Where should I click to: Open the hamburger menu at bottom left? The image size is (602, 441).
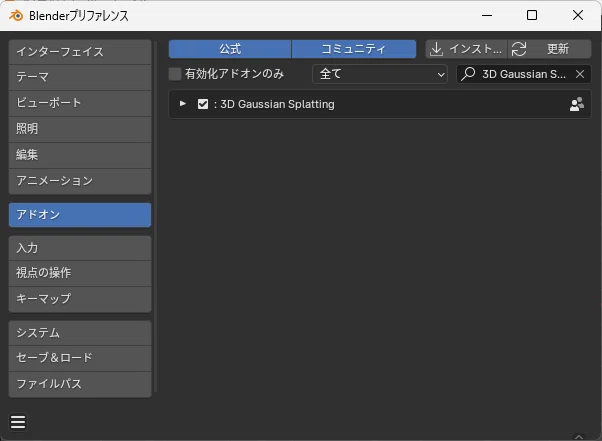coord(18,422)
